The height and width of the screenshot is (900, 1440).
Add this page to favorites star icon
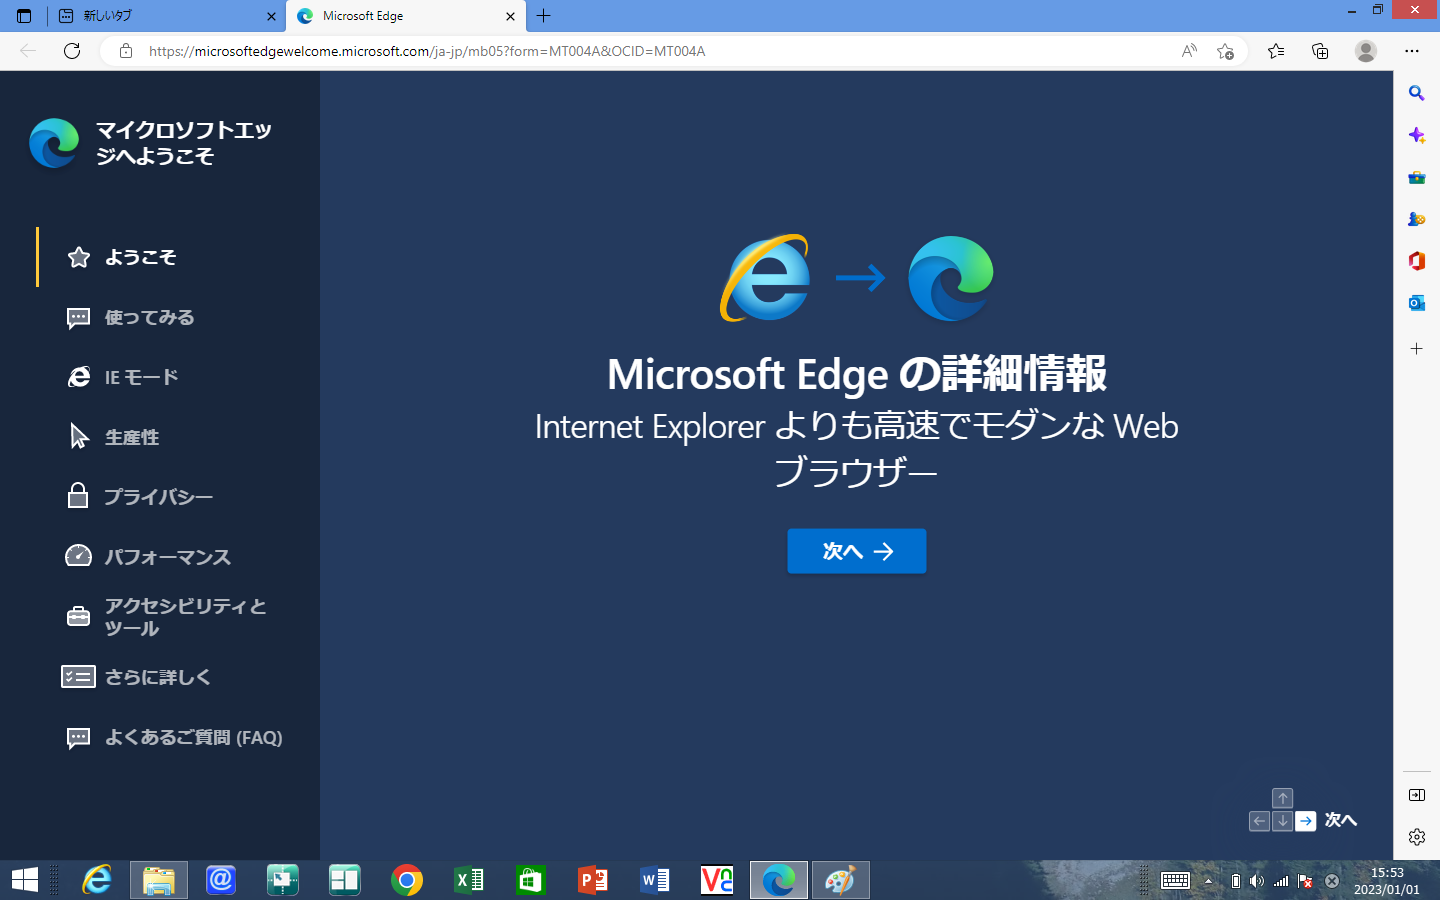[1225, 51]
